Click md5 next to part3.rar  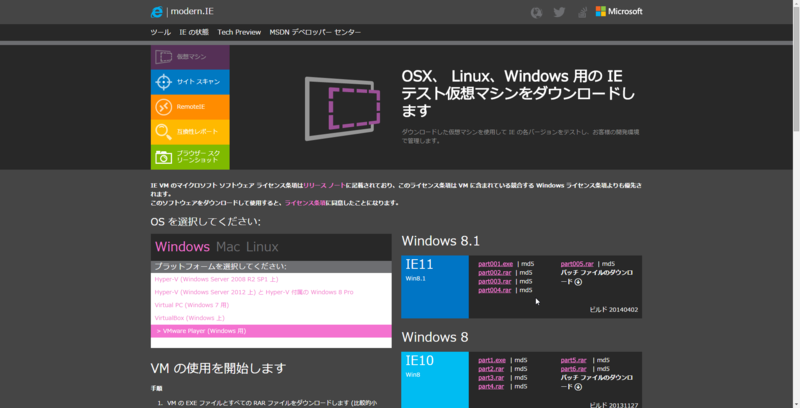pyautogui.click(x=521, y=377)
